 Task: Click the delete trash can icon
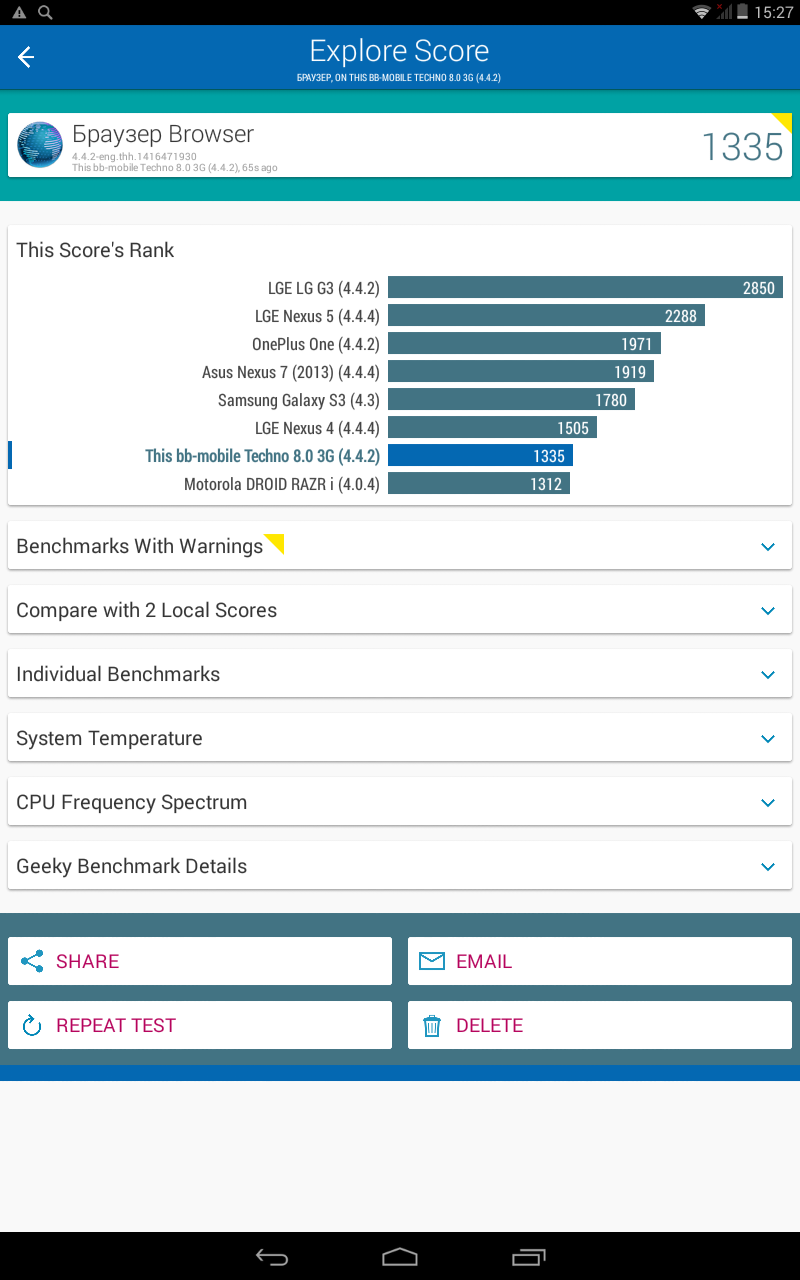[x=432, y=1025]
